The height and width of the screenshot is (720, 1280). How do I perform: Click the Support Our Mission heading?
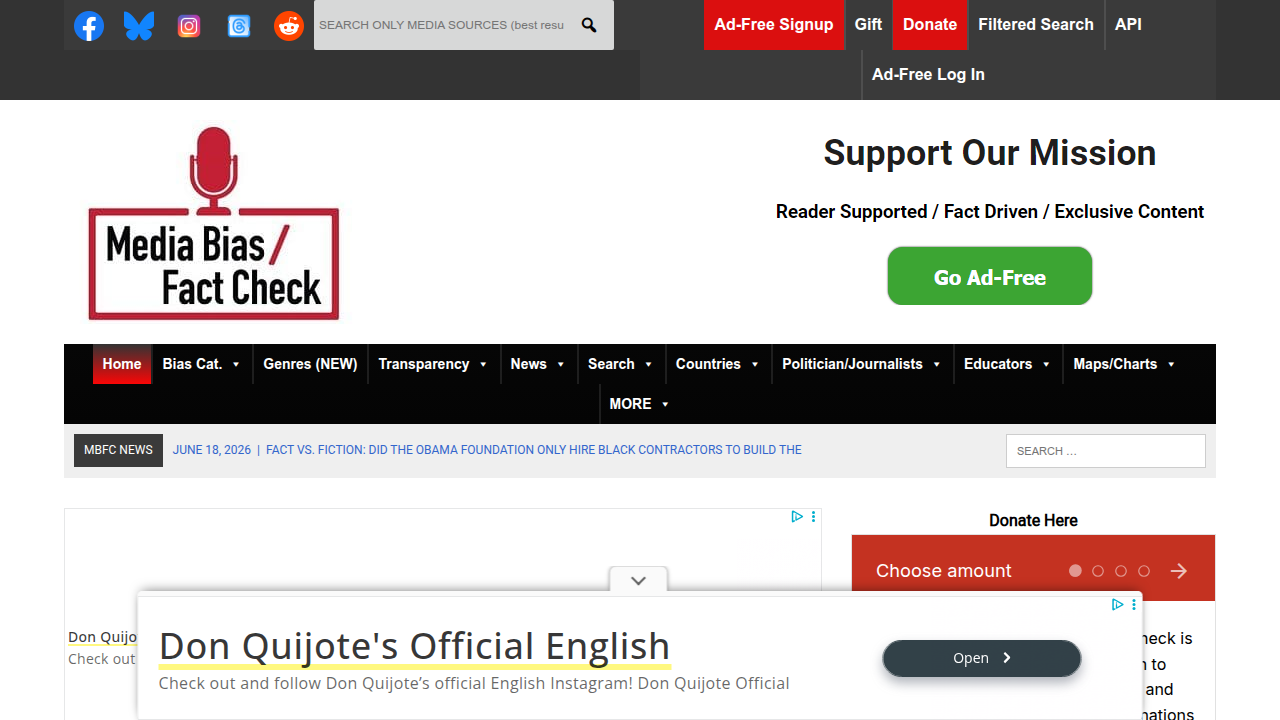[x=990, y=153]
